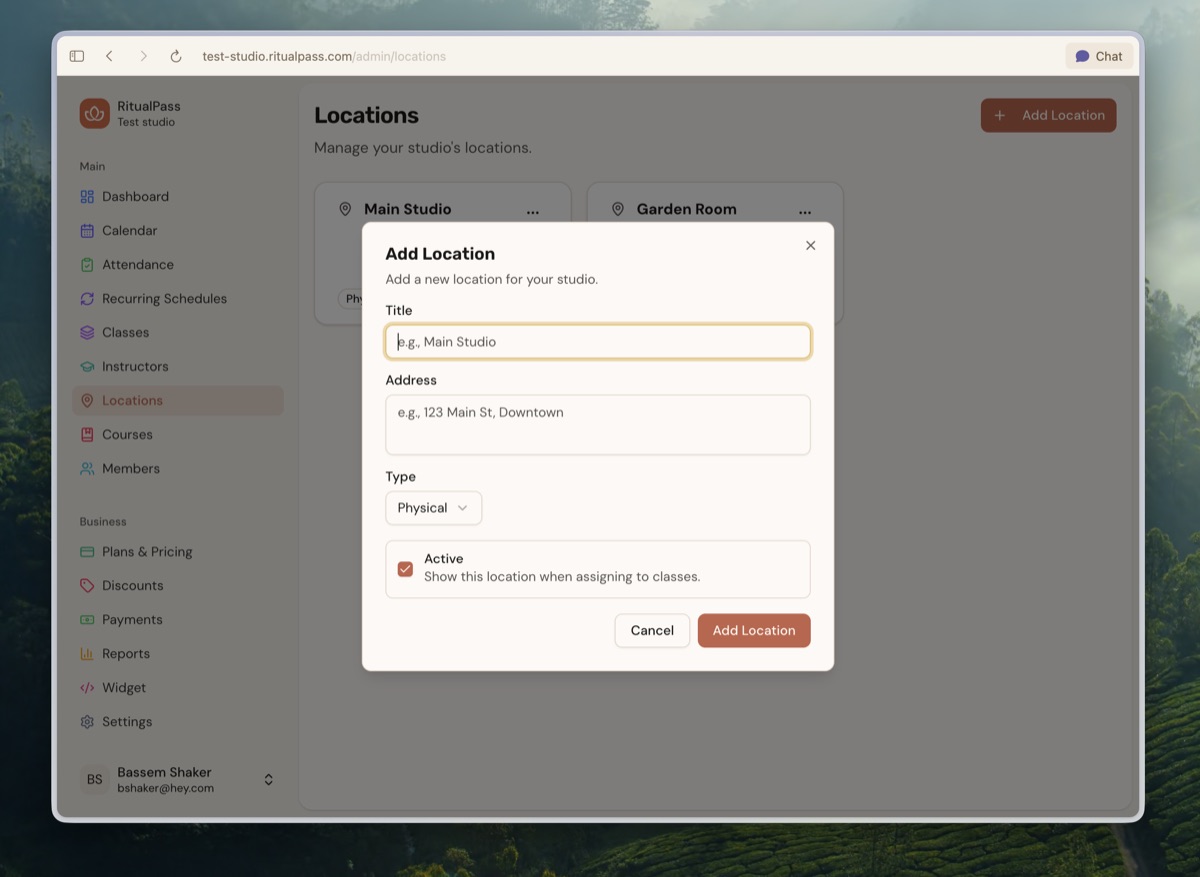Open Calendar in the sidebar
Viewport: 1200px width, 877px height.
(x=178, y=231)
